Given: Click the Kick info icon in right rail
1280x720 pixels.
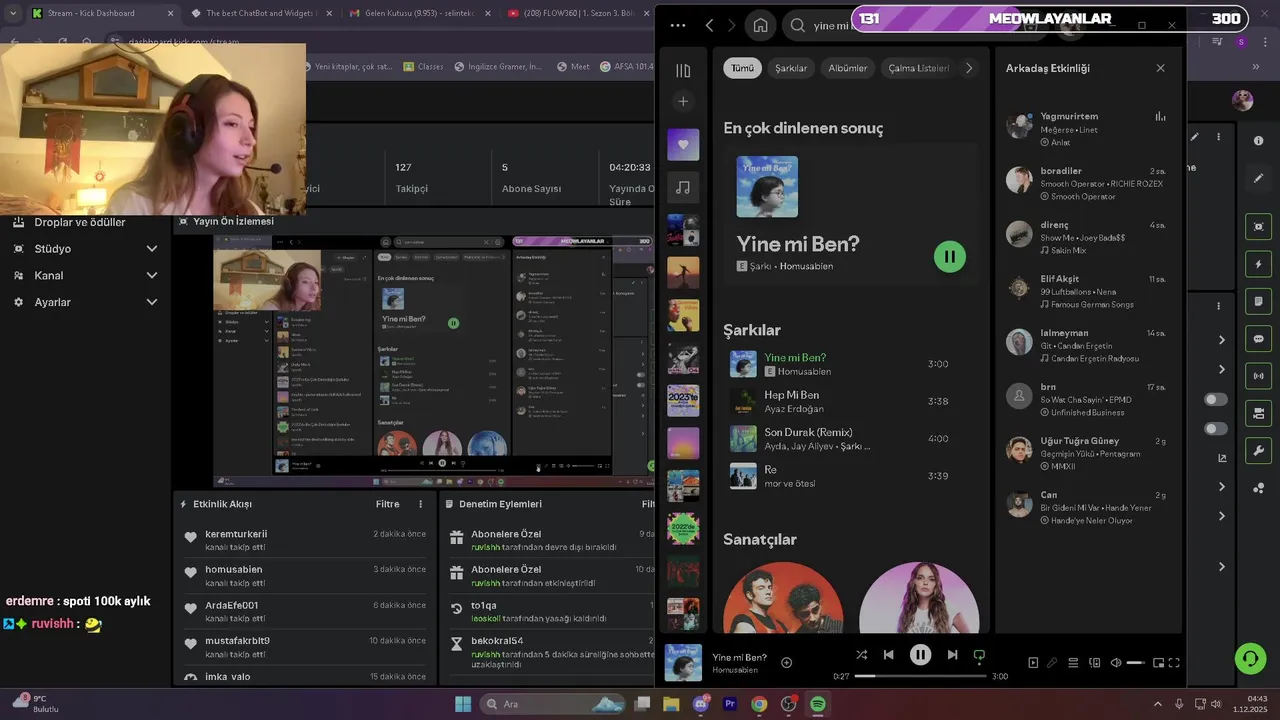Looking at the screenshot, I should point(1258,141).
